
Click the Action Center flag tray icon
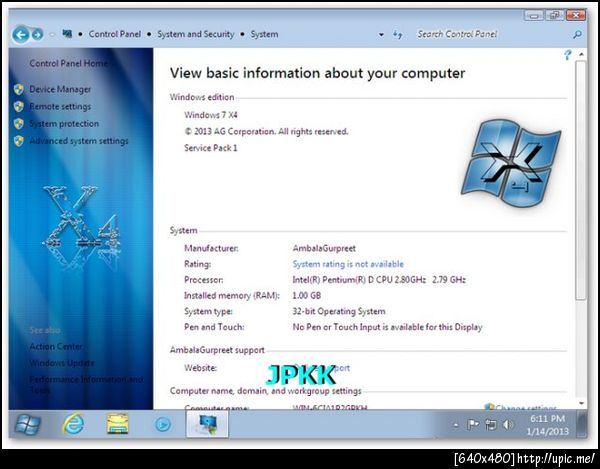(x=473, y=424)
